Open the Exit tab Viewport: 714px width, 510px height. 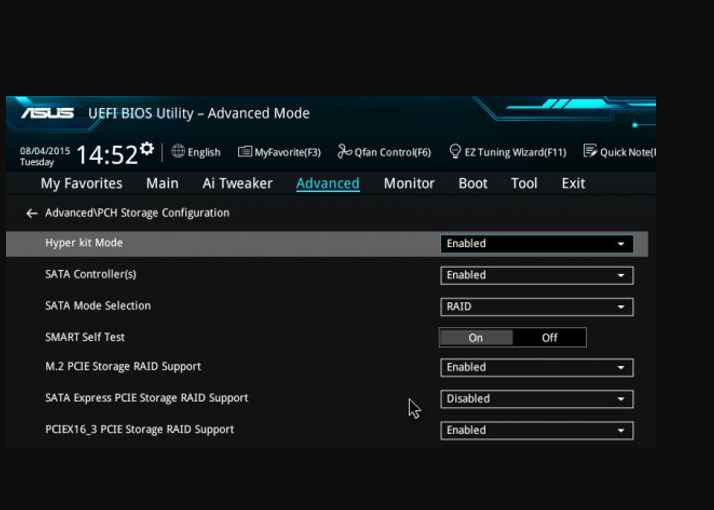point(573,184)
